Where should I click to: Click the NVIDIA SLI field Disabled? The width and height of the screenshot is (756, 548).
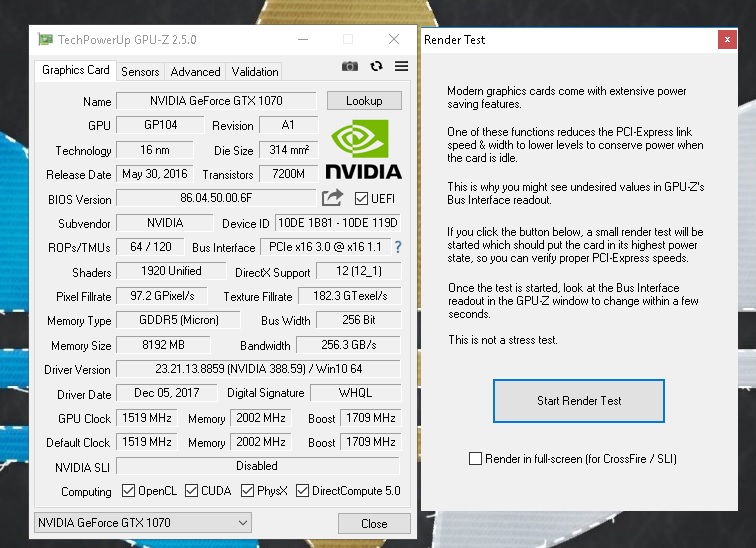pyautogui.click(x=258, y=466)
